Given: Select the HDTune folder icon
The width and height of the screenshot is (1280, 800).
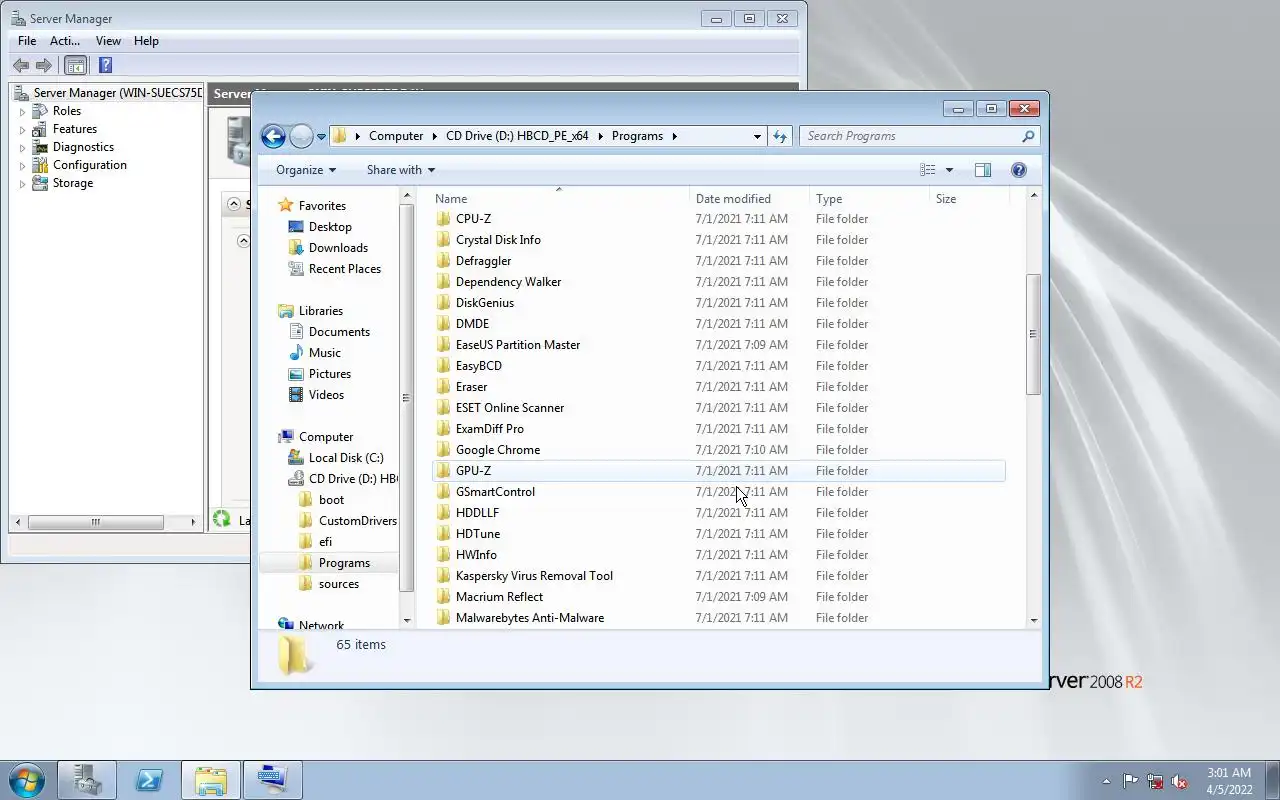Looking at the screenshot, I should 444,534.
